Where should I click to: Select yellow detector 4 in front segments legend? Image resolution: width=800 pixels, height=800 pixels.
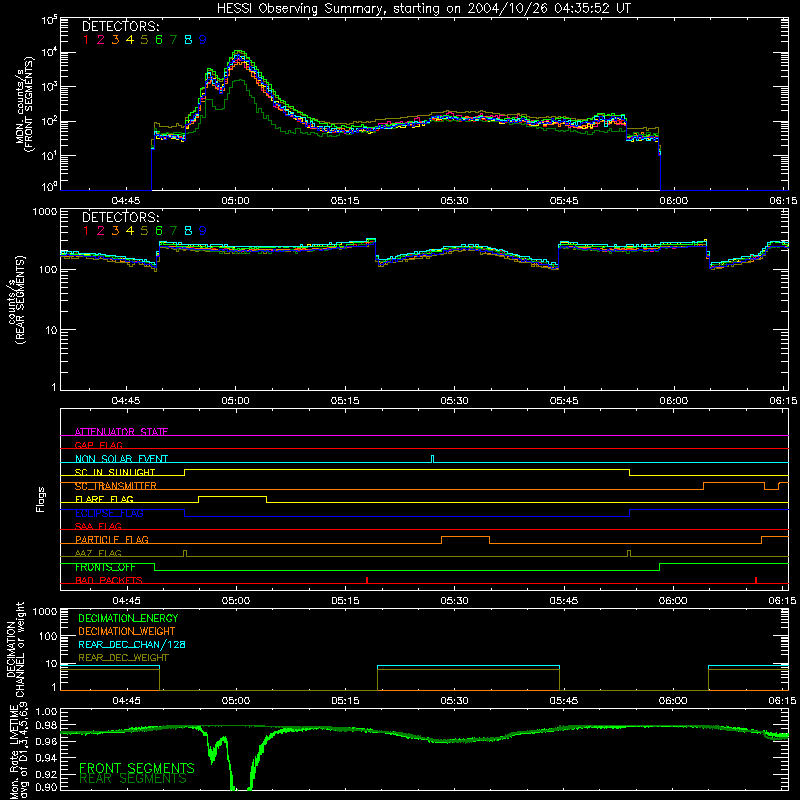pyautogui.click(x=130, y=39)
